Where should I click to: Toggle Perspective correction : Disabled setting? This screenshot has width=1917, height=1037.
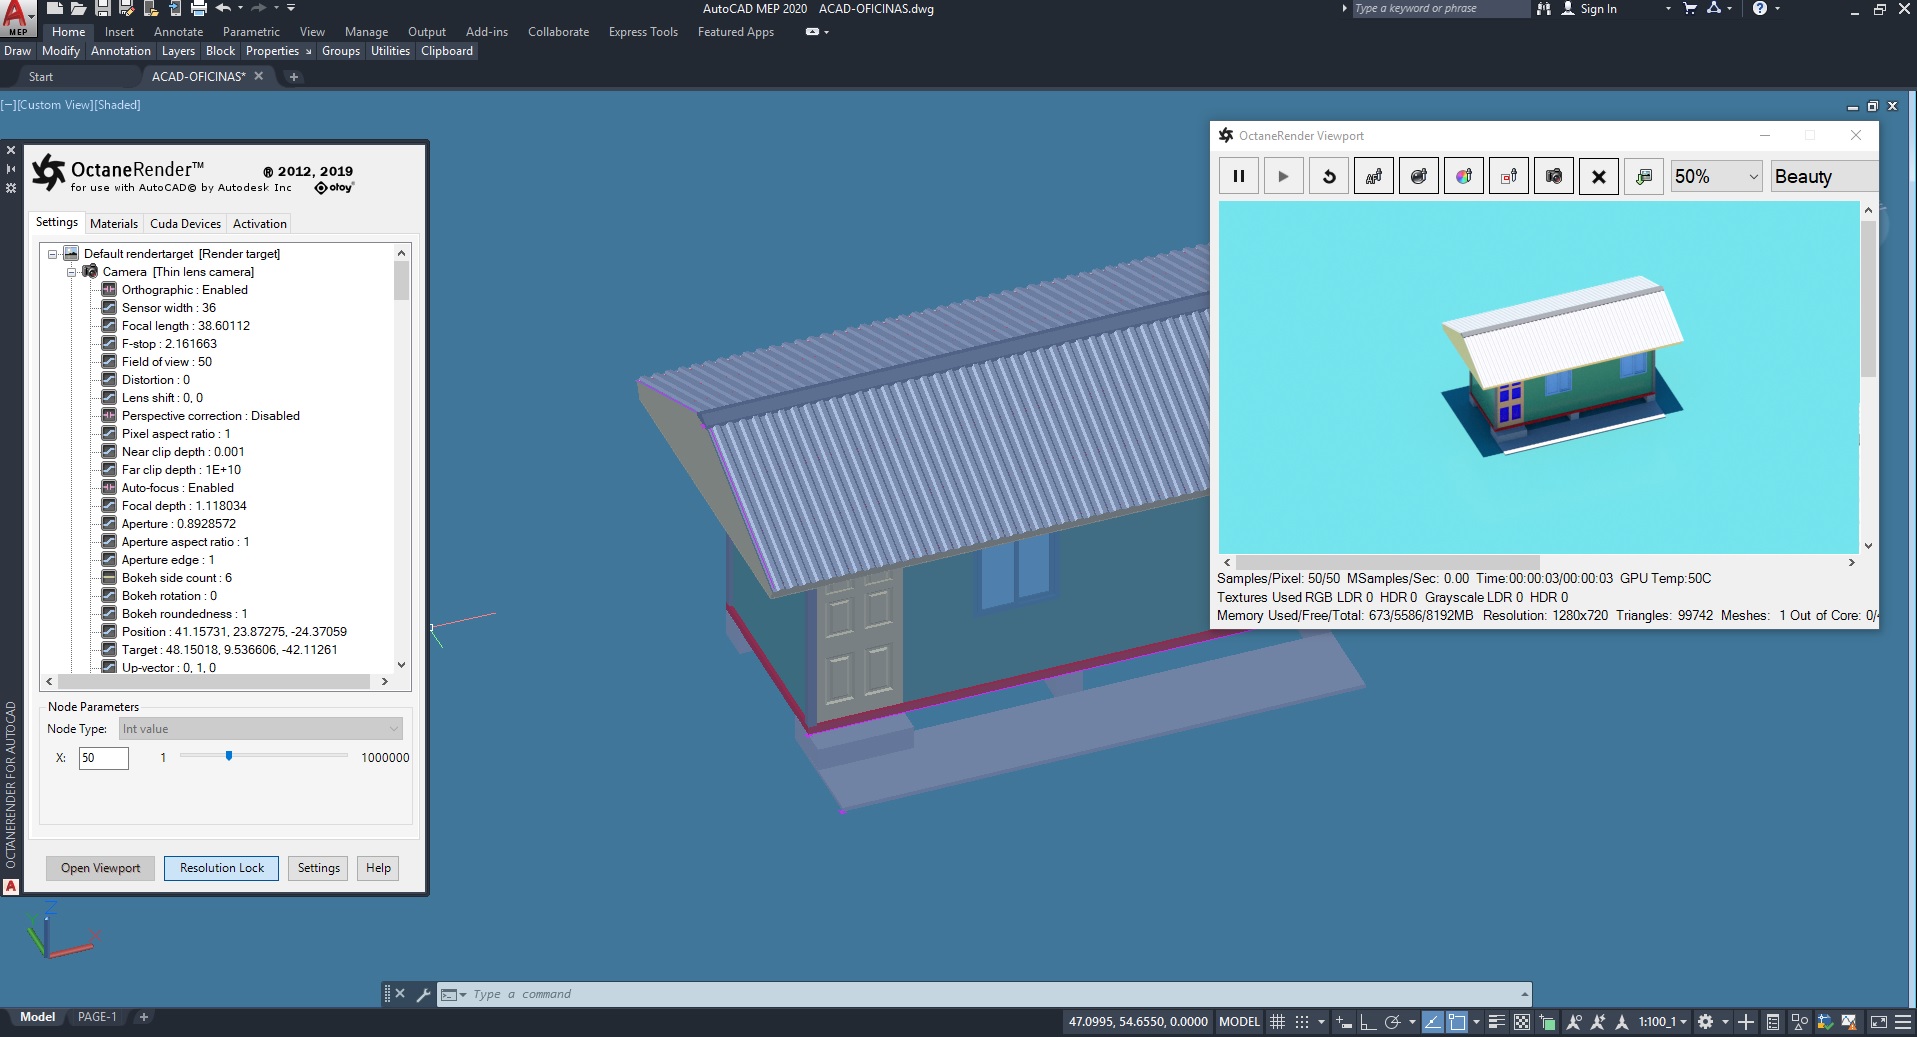tap(201, 416)
